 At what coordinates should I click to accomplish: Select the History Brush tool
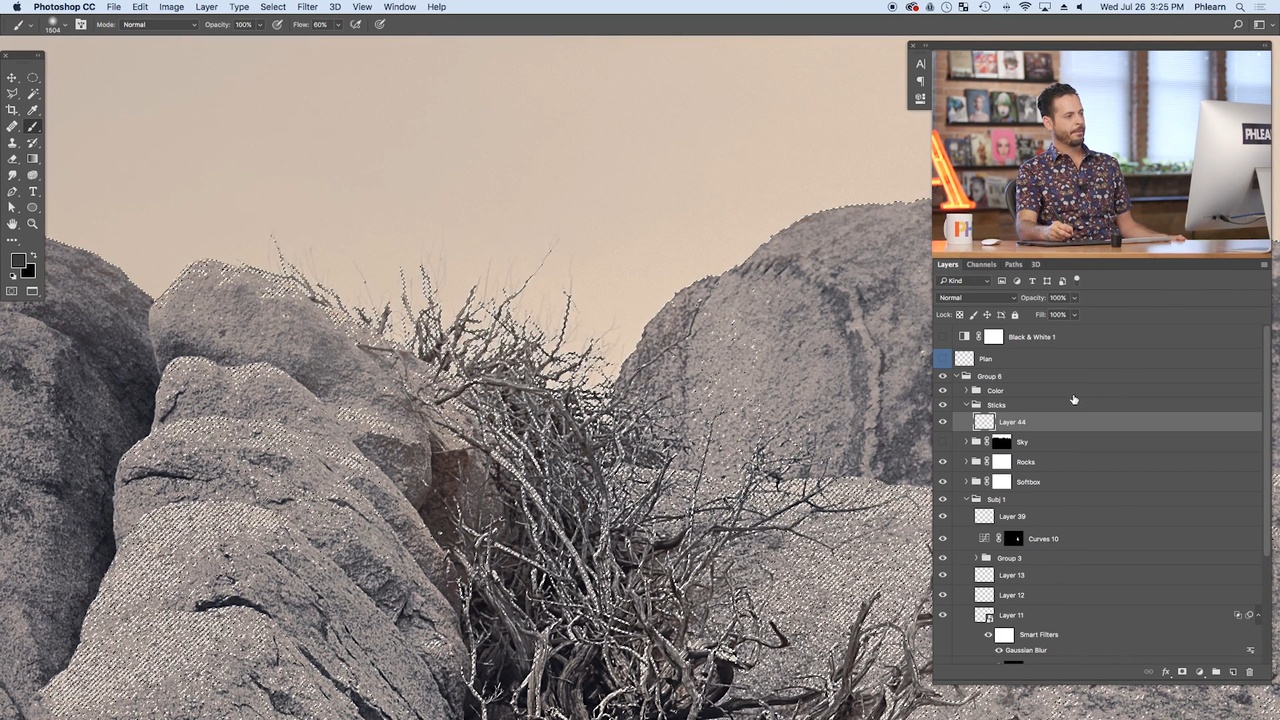[32, 143]
